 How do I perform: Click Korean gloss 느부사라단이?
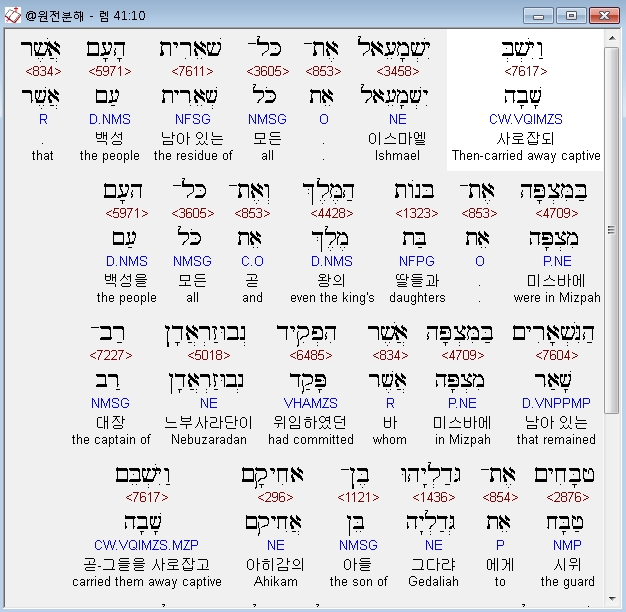[209, 422]
